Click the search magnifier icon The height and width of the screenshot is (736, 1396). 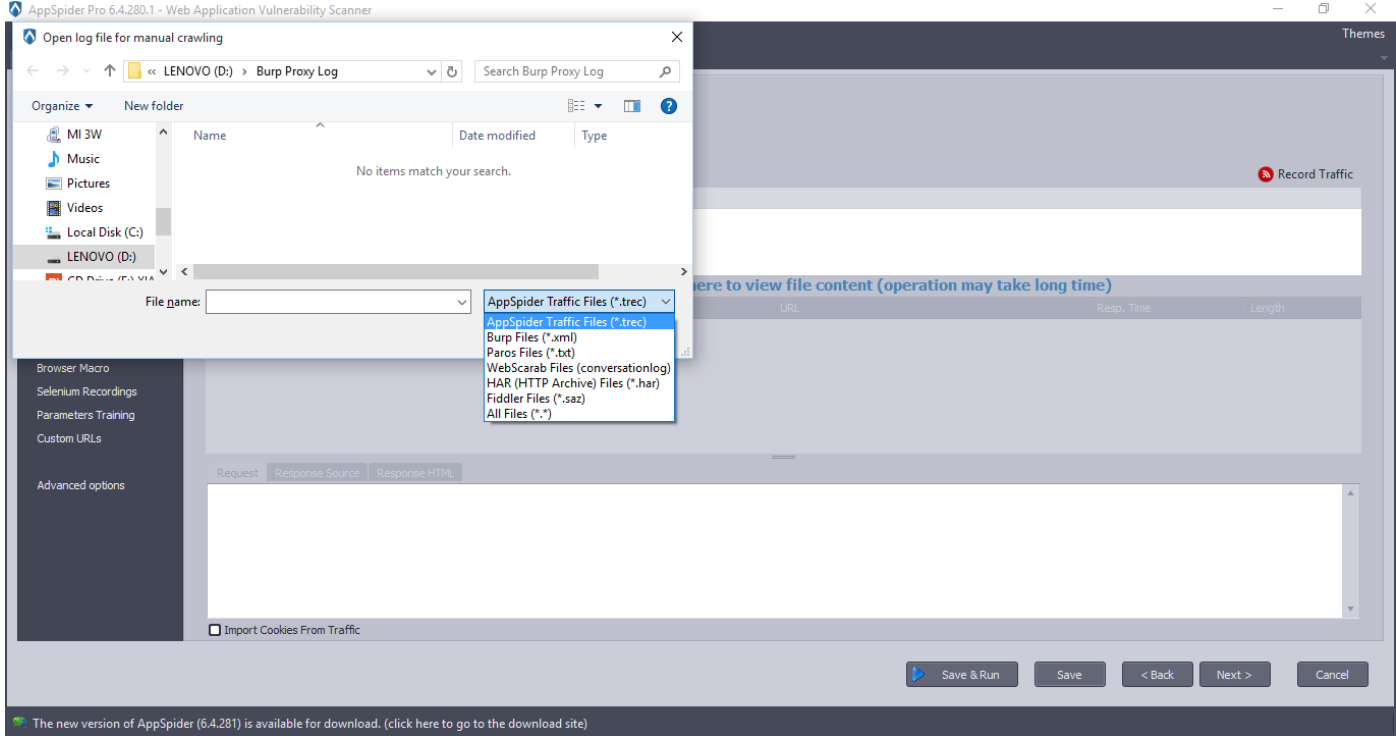click(x=666, y=72)
